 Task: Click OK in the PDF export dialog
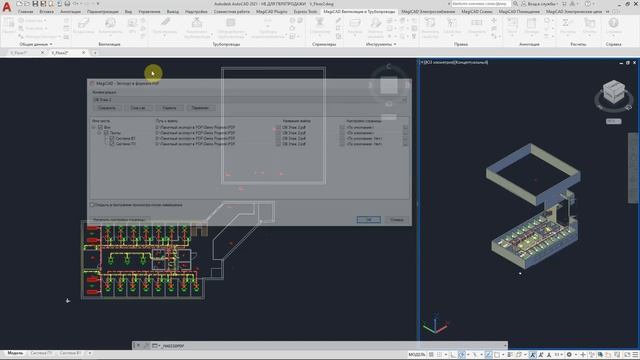[369, 220]
